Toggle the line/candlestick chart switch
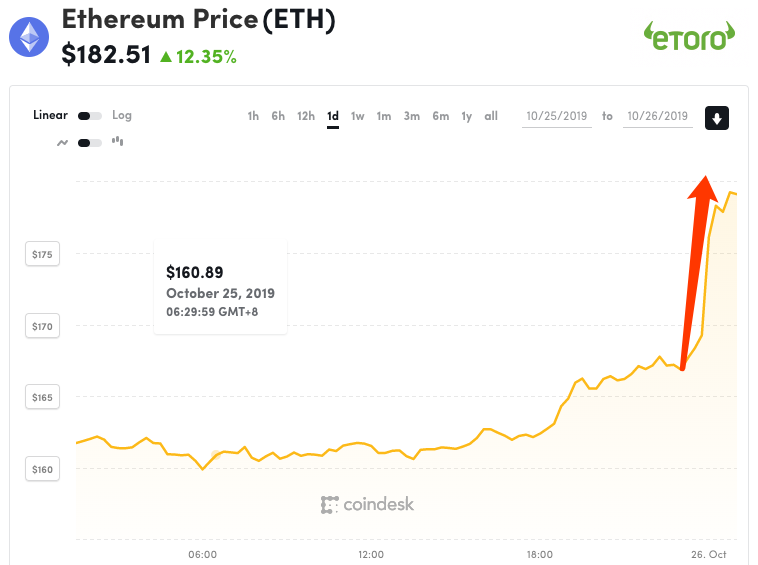Screen dimensions: 758x565 coord(90,142)
